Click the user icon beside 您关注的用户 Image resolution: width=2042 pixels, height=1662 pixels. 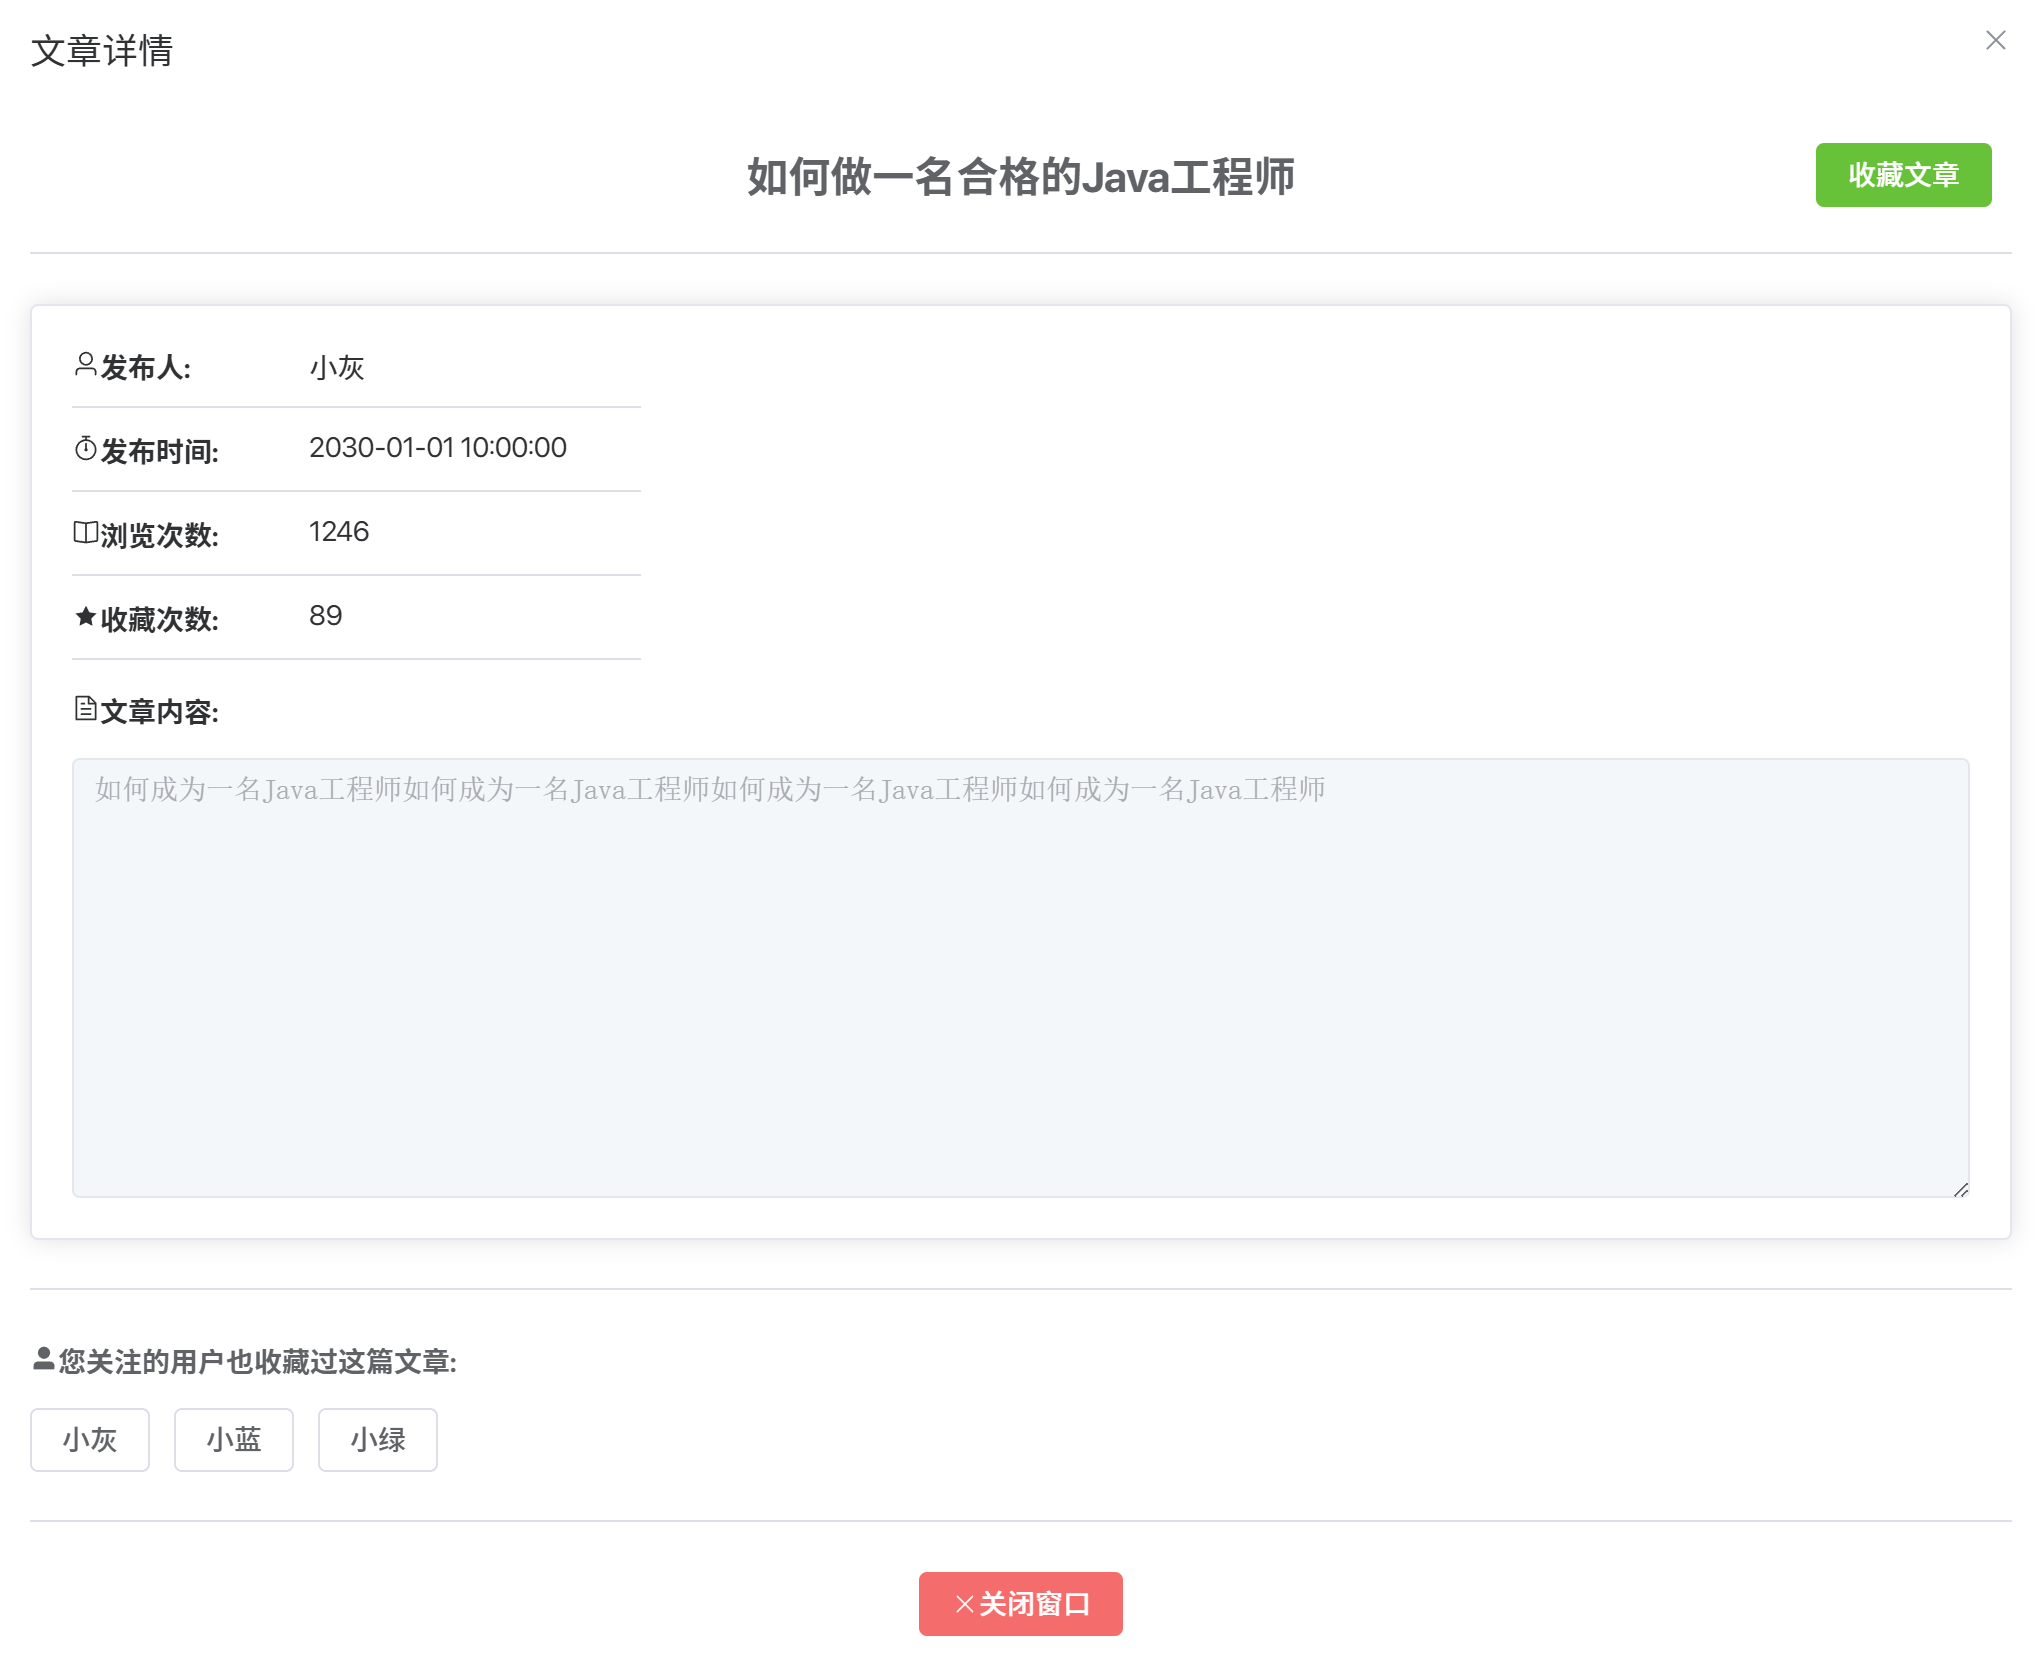click(x=43, y=1359)
